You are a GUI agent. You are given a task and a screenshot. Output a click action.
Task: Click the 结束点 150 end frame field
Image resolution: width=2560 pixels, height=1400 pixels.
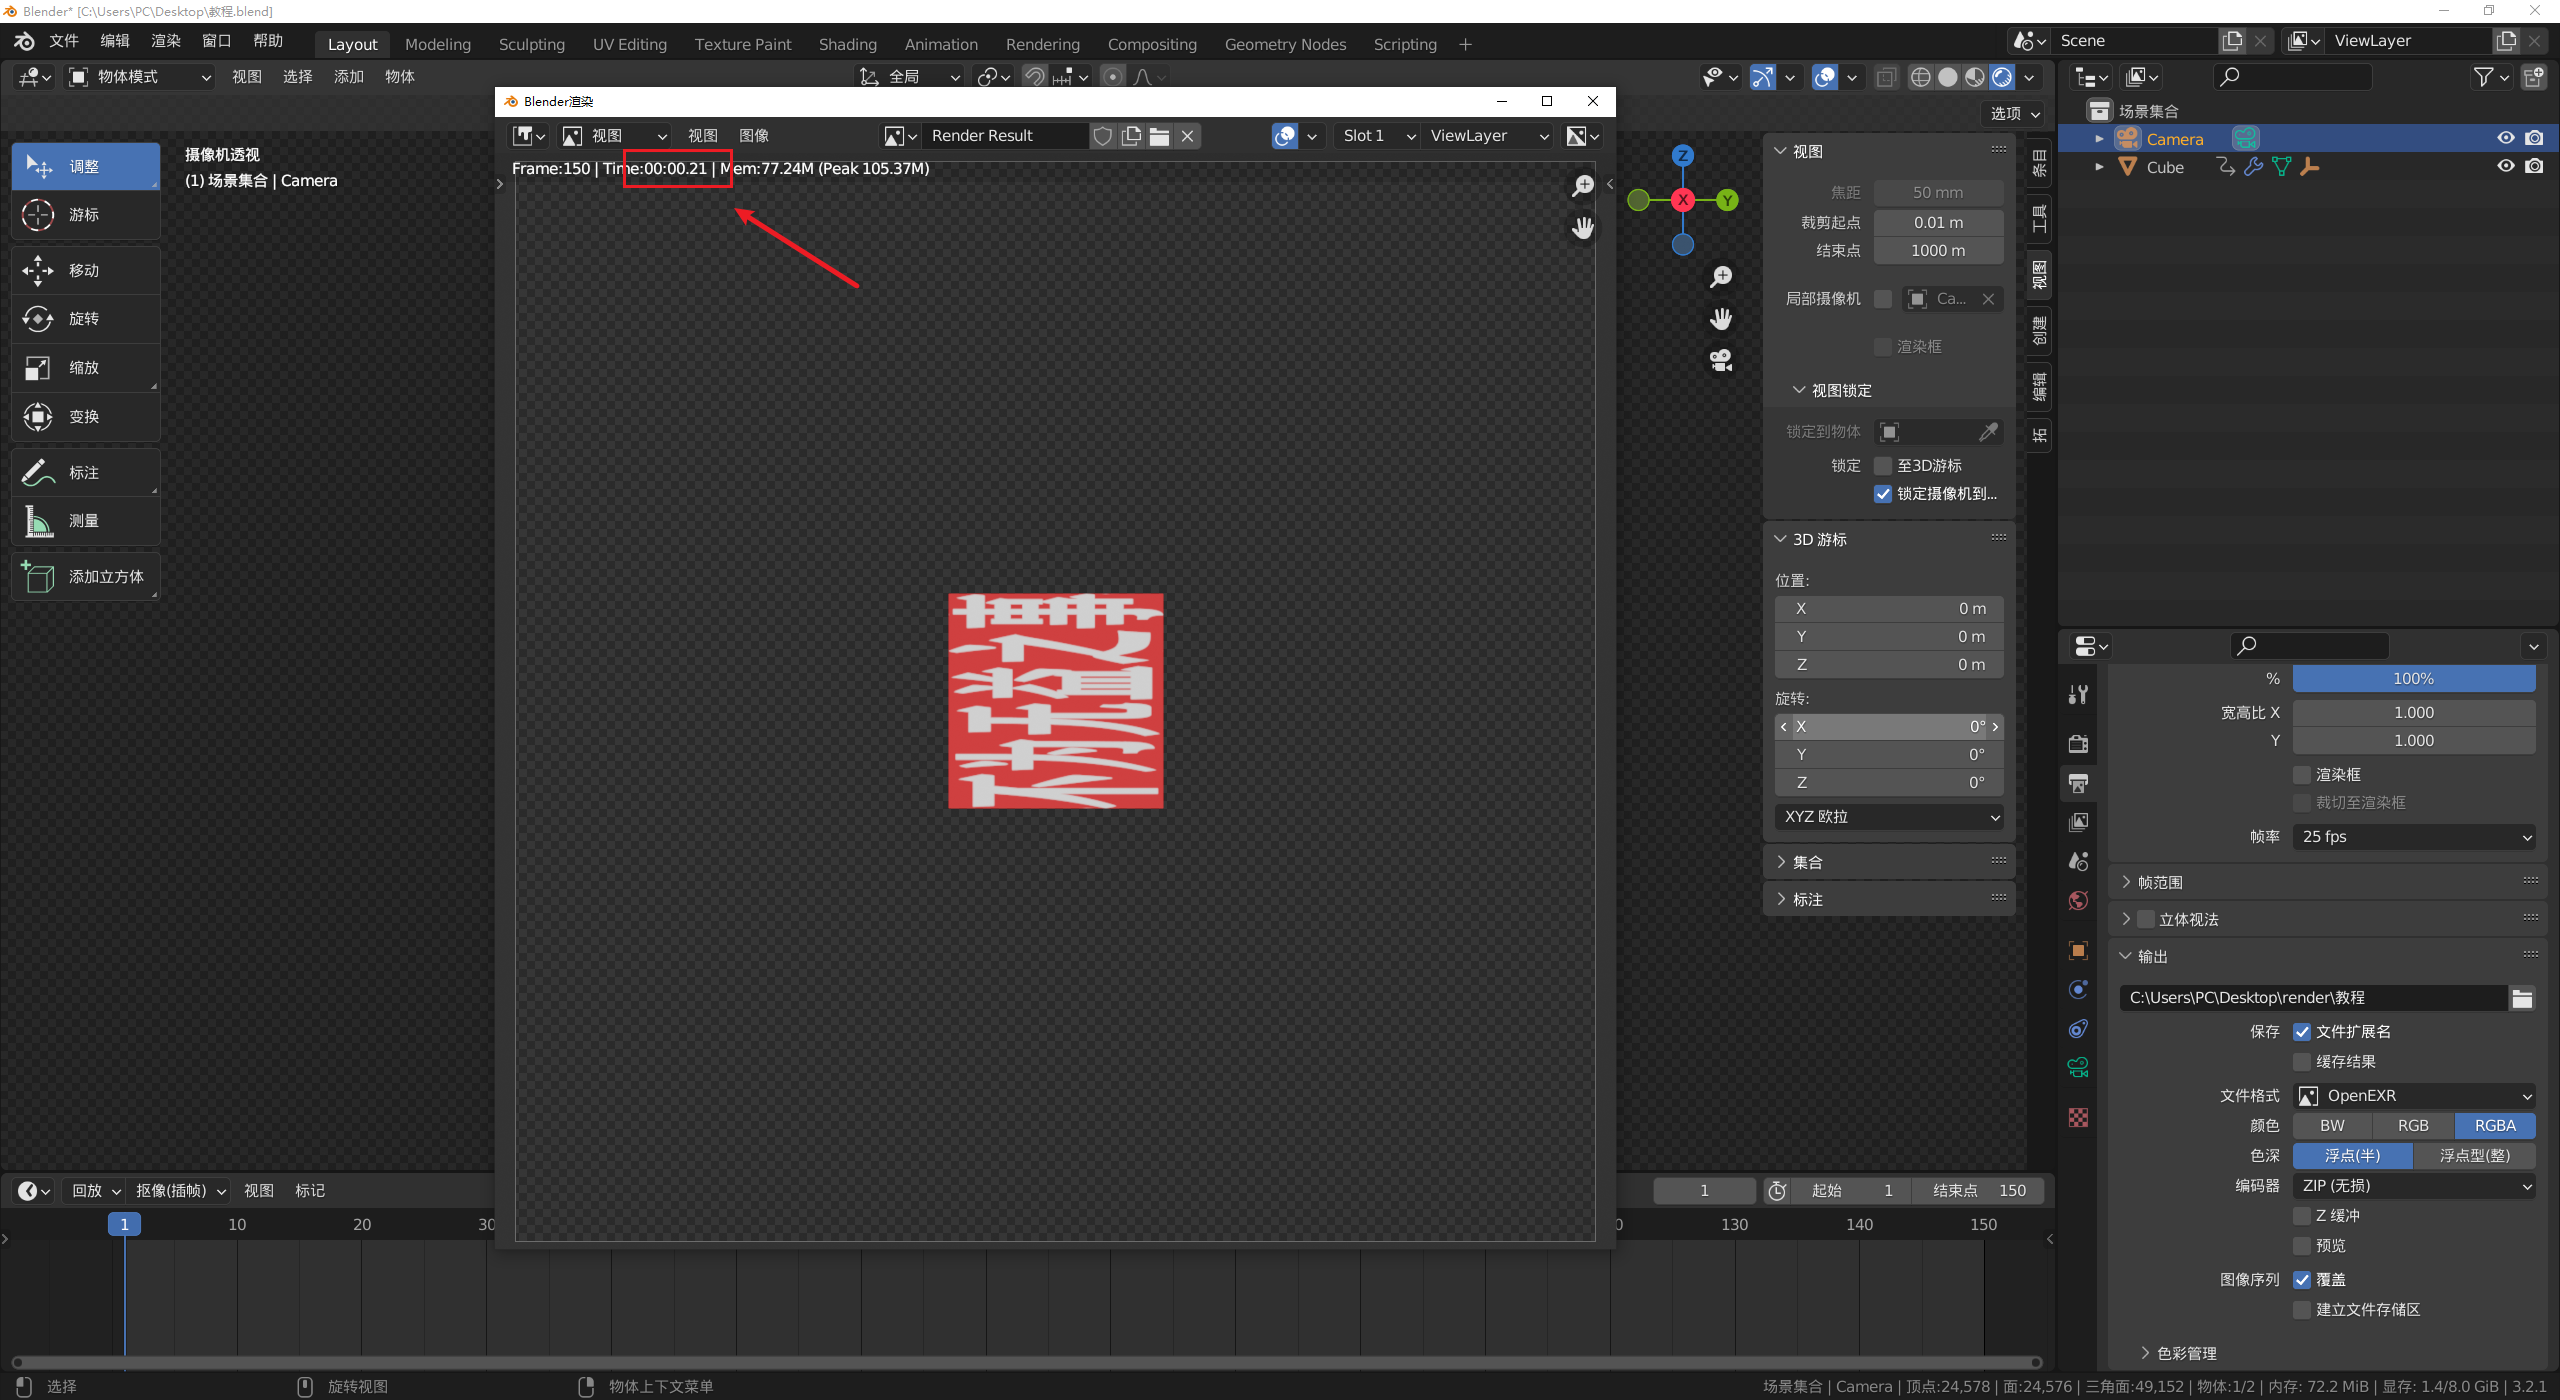pos(1978,1190)
